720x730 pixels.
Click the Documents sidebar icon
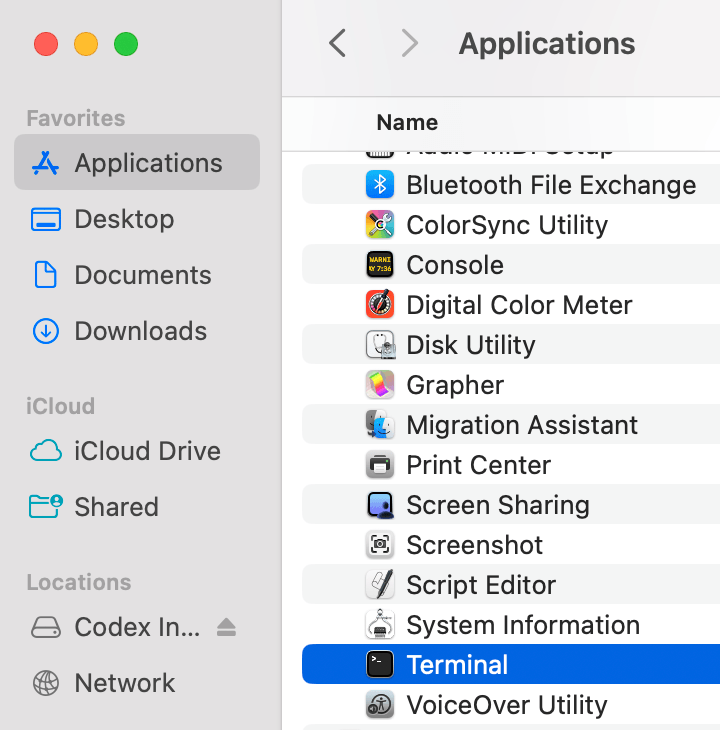coord(46,275)
